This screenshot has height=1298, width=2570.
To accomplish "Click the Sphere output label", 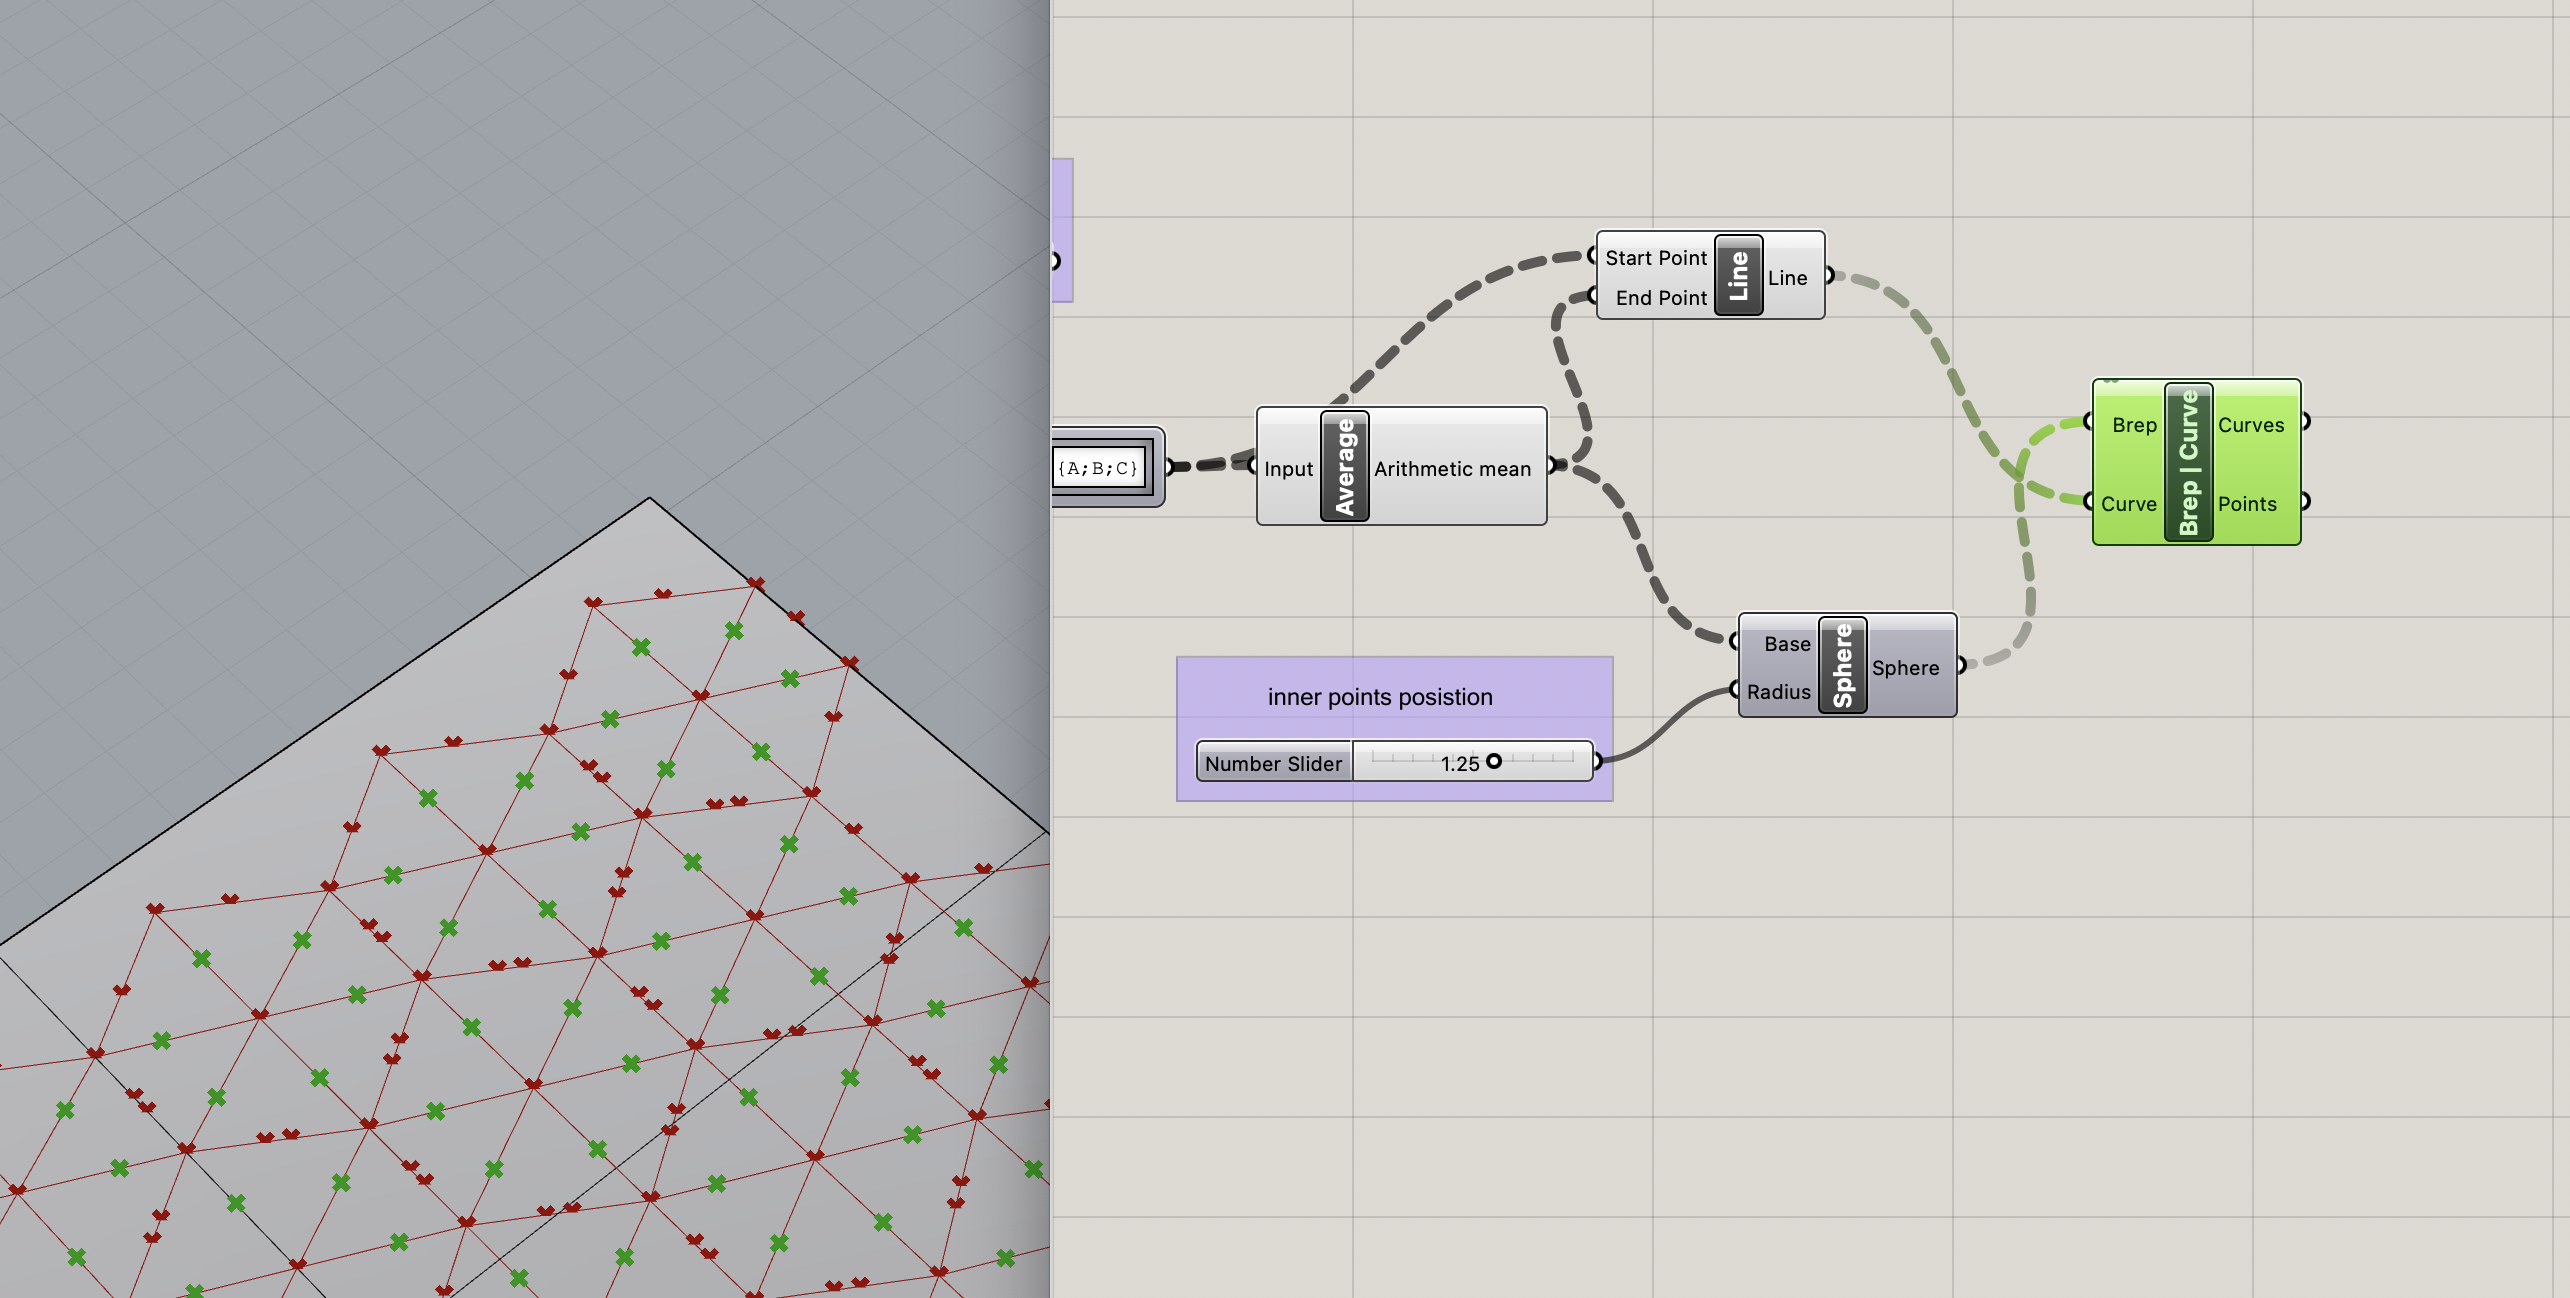I will 1905,668.
